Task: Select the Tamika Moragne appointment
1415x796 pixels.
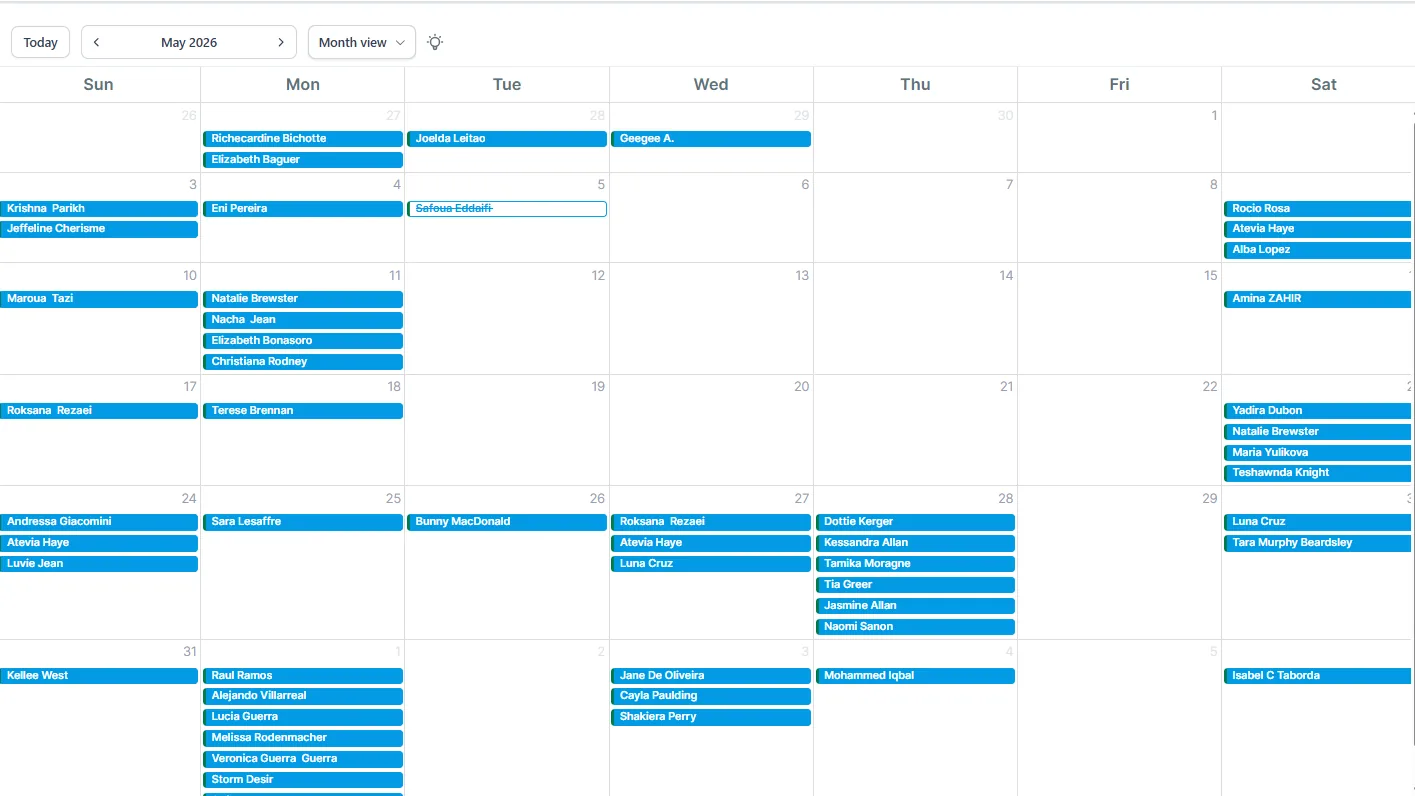Action: click(x=915, y=564)
